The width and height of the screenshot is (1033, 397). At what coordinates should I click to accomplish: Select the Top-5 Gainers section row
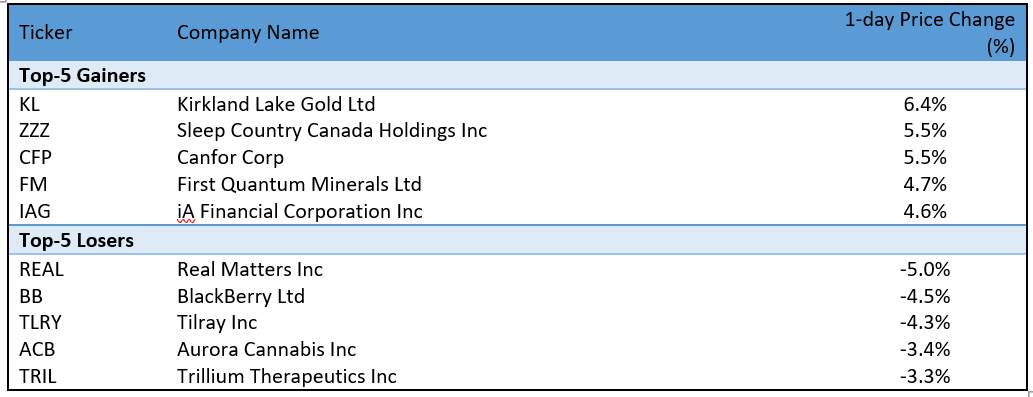click(516, 76)
